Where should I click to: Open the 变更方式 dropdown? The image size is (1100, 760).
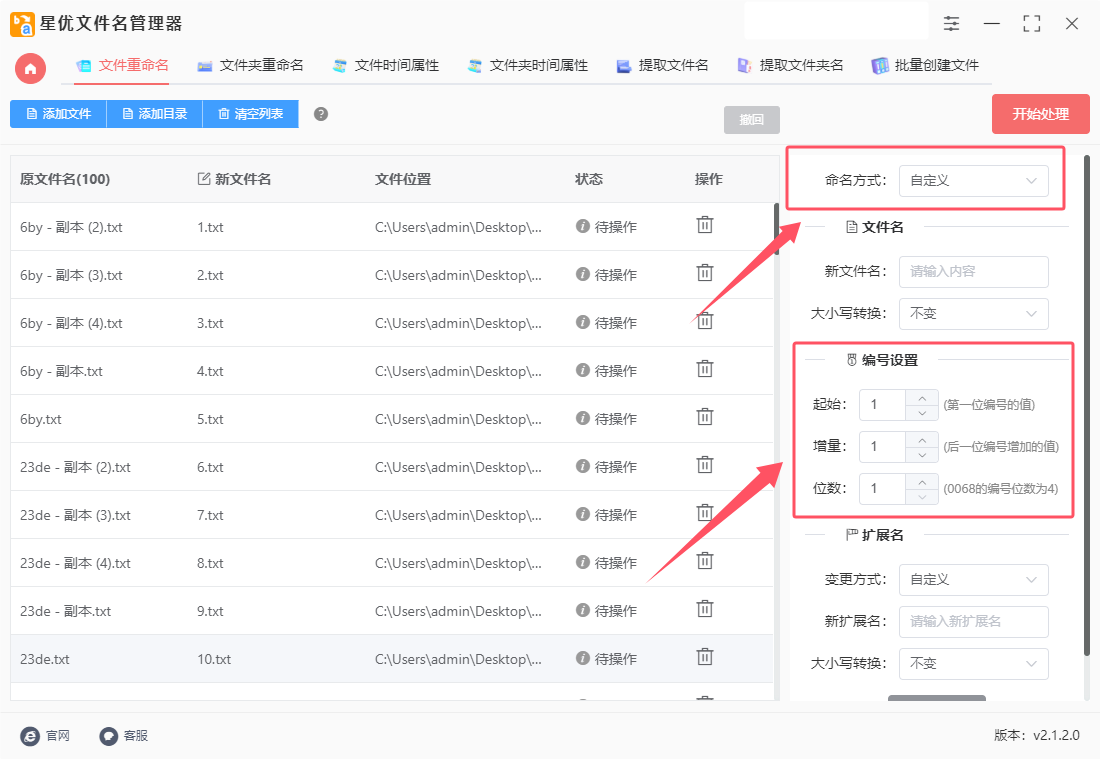coord(973,580)
